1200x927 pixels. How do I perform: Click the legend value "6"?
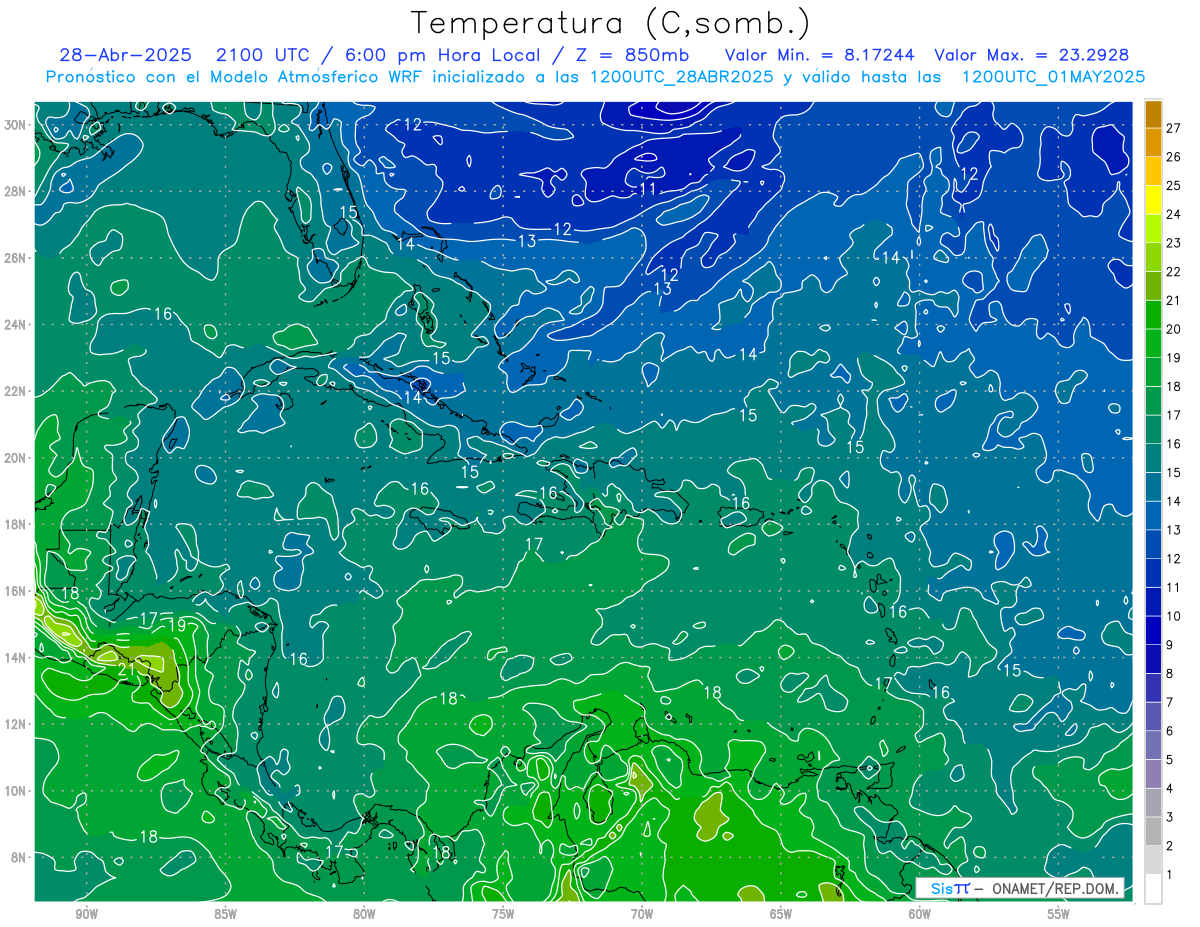pos(1170,731)
